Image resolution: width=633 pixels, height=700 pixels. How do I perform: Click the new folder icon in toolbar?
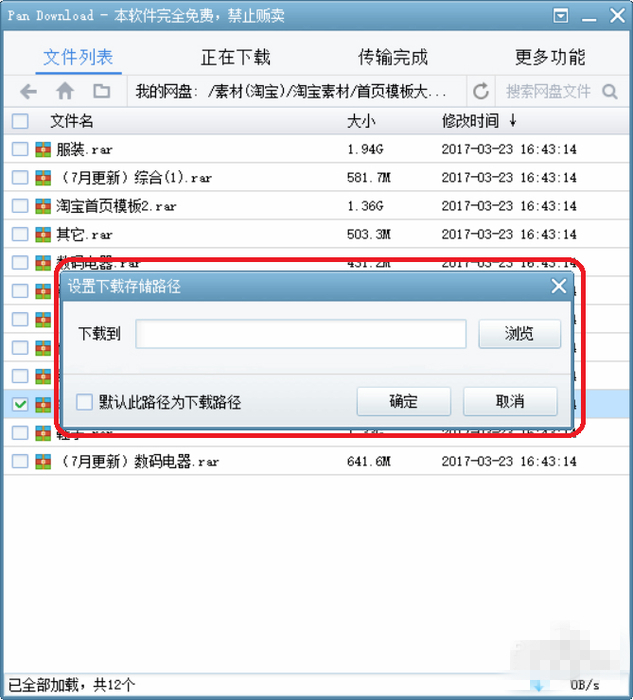(101, 91)
